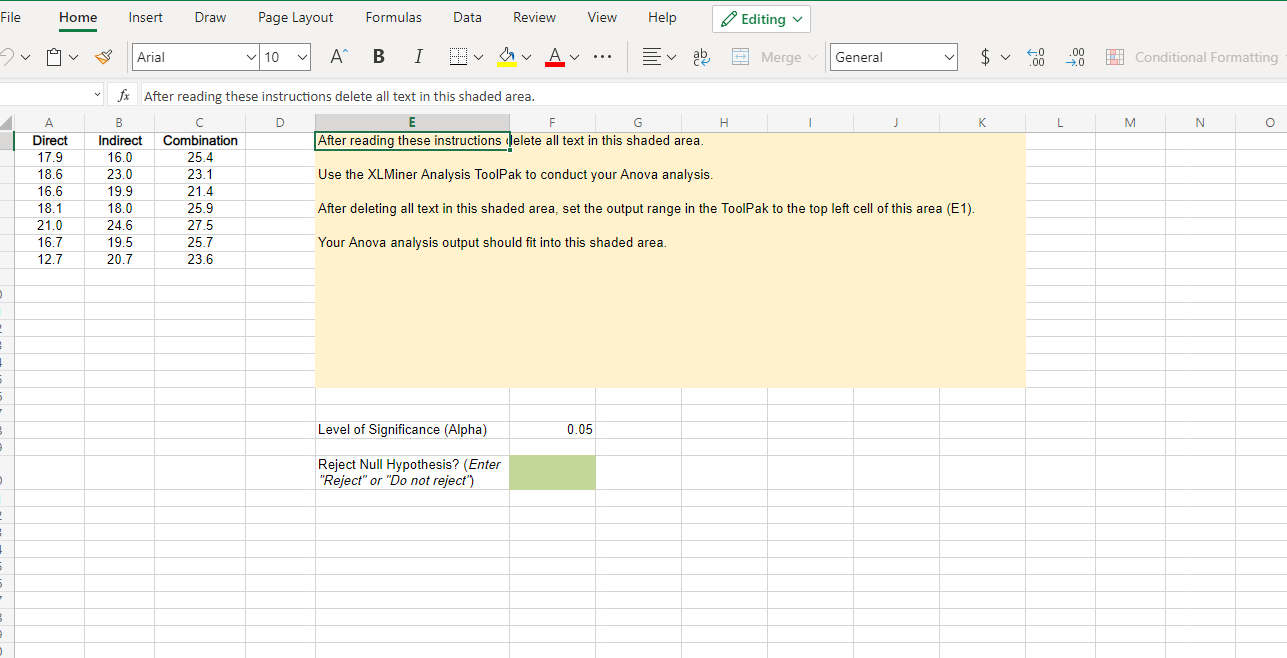Apply Wrap Text to the cell

701,57
